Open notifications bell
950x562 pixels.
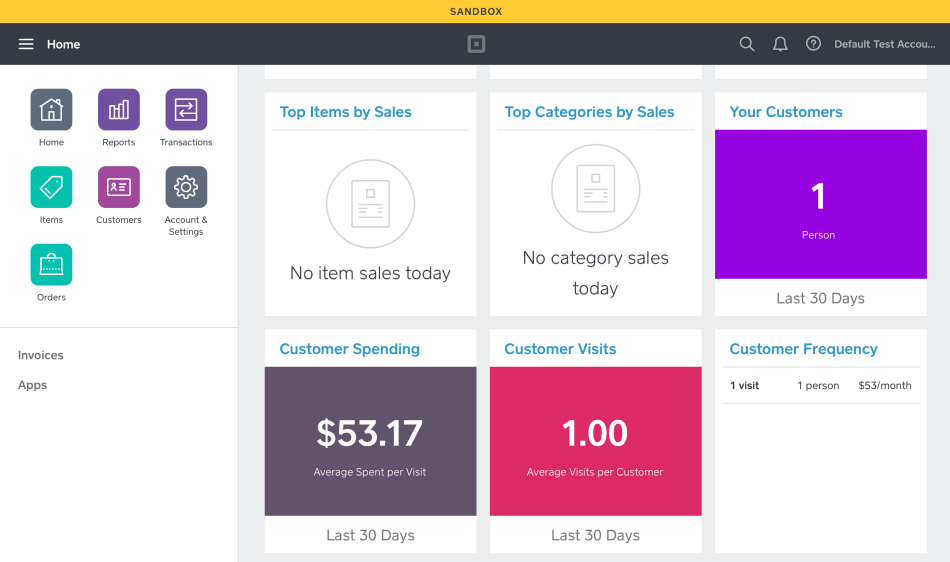[780, 44]
